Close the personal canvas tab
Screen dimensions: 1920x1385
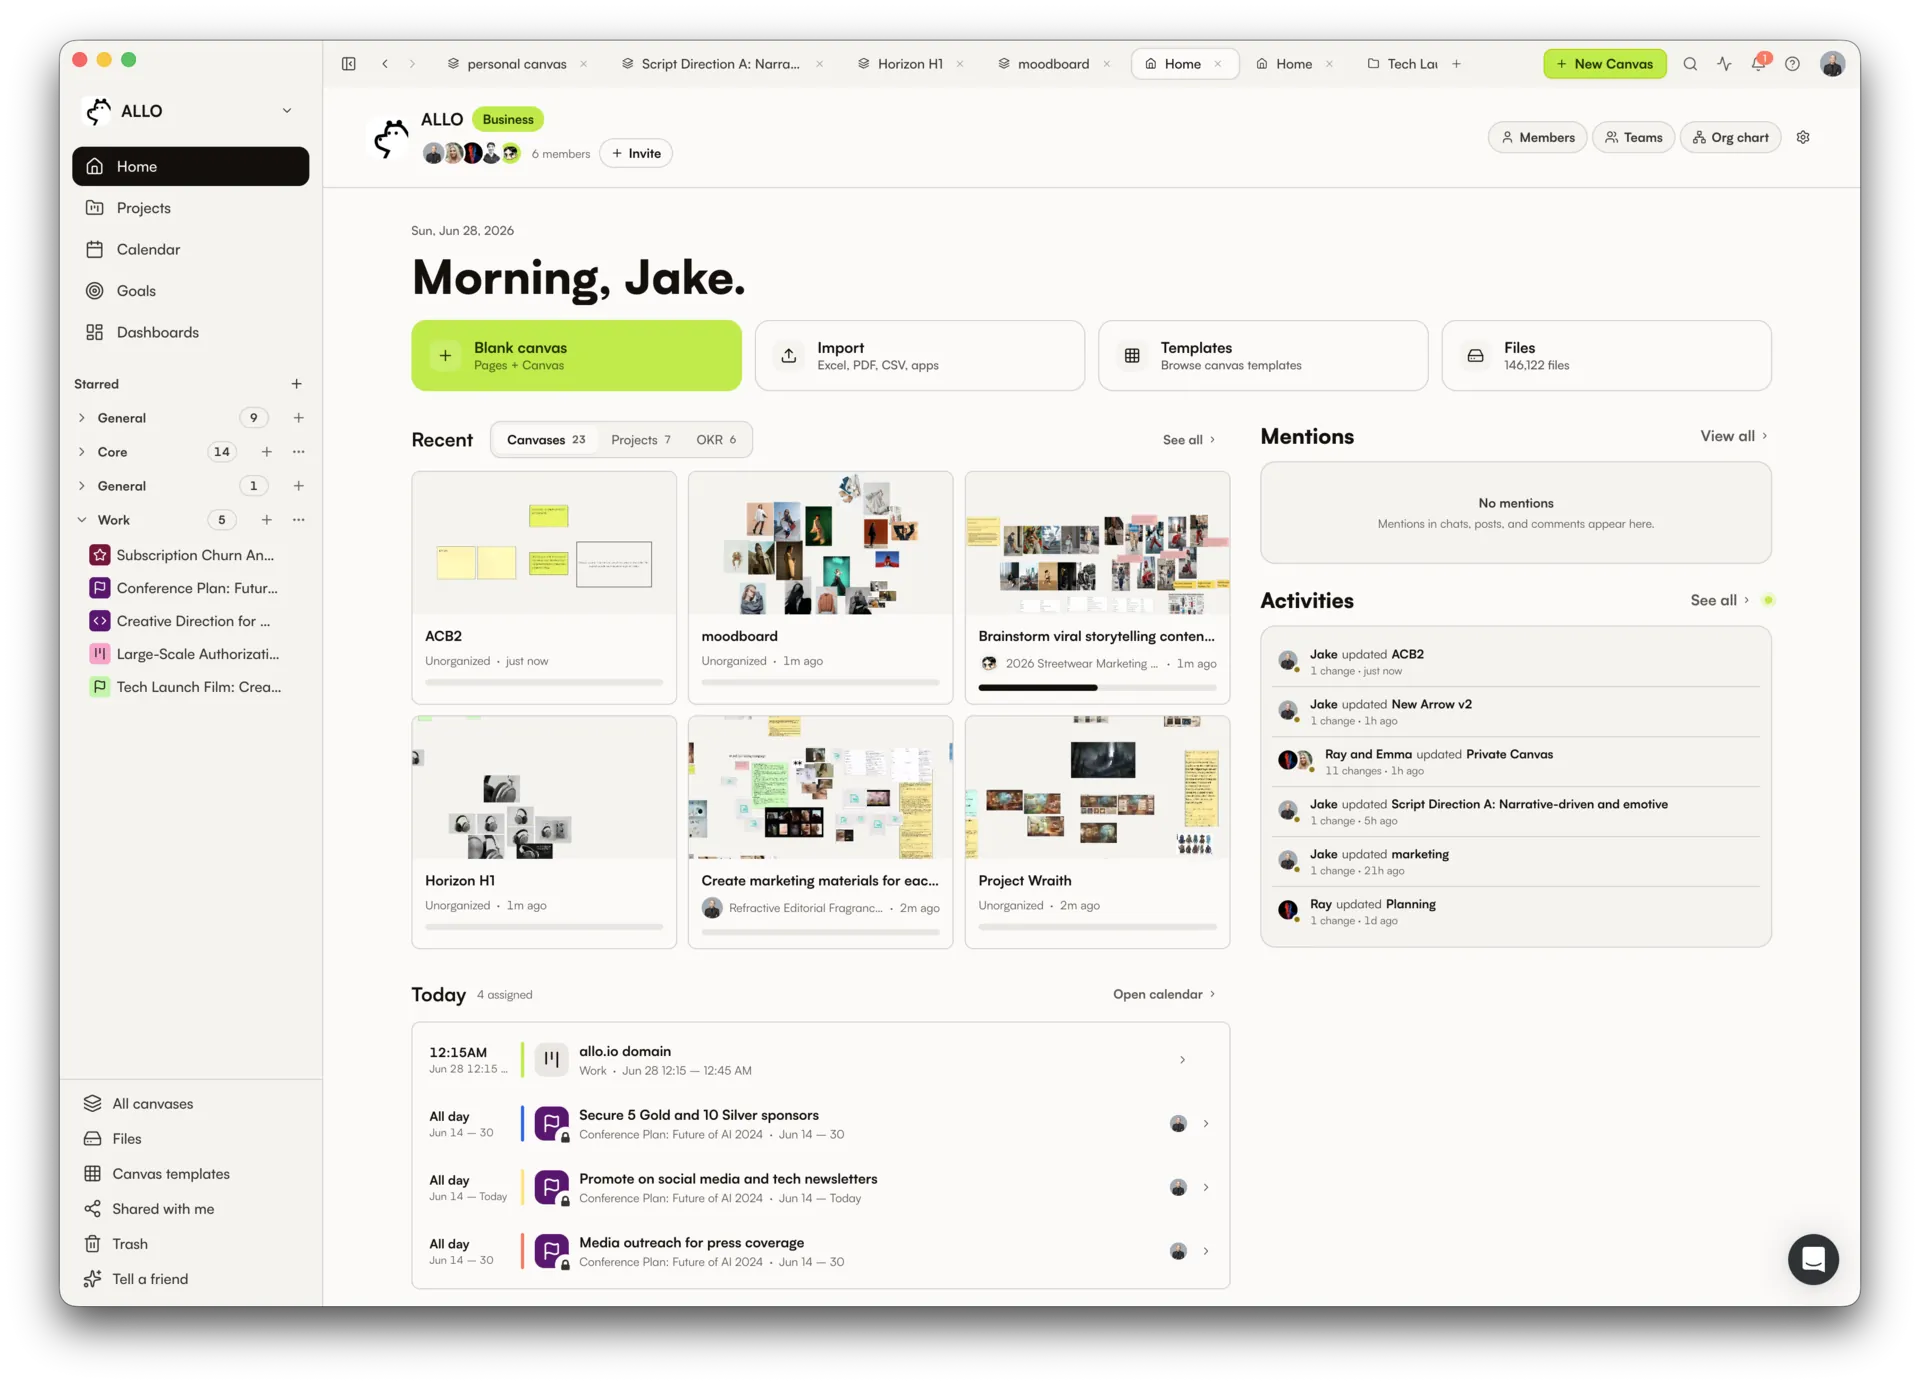tap(584, 64)
